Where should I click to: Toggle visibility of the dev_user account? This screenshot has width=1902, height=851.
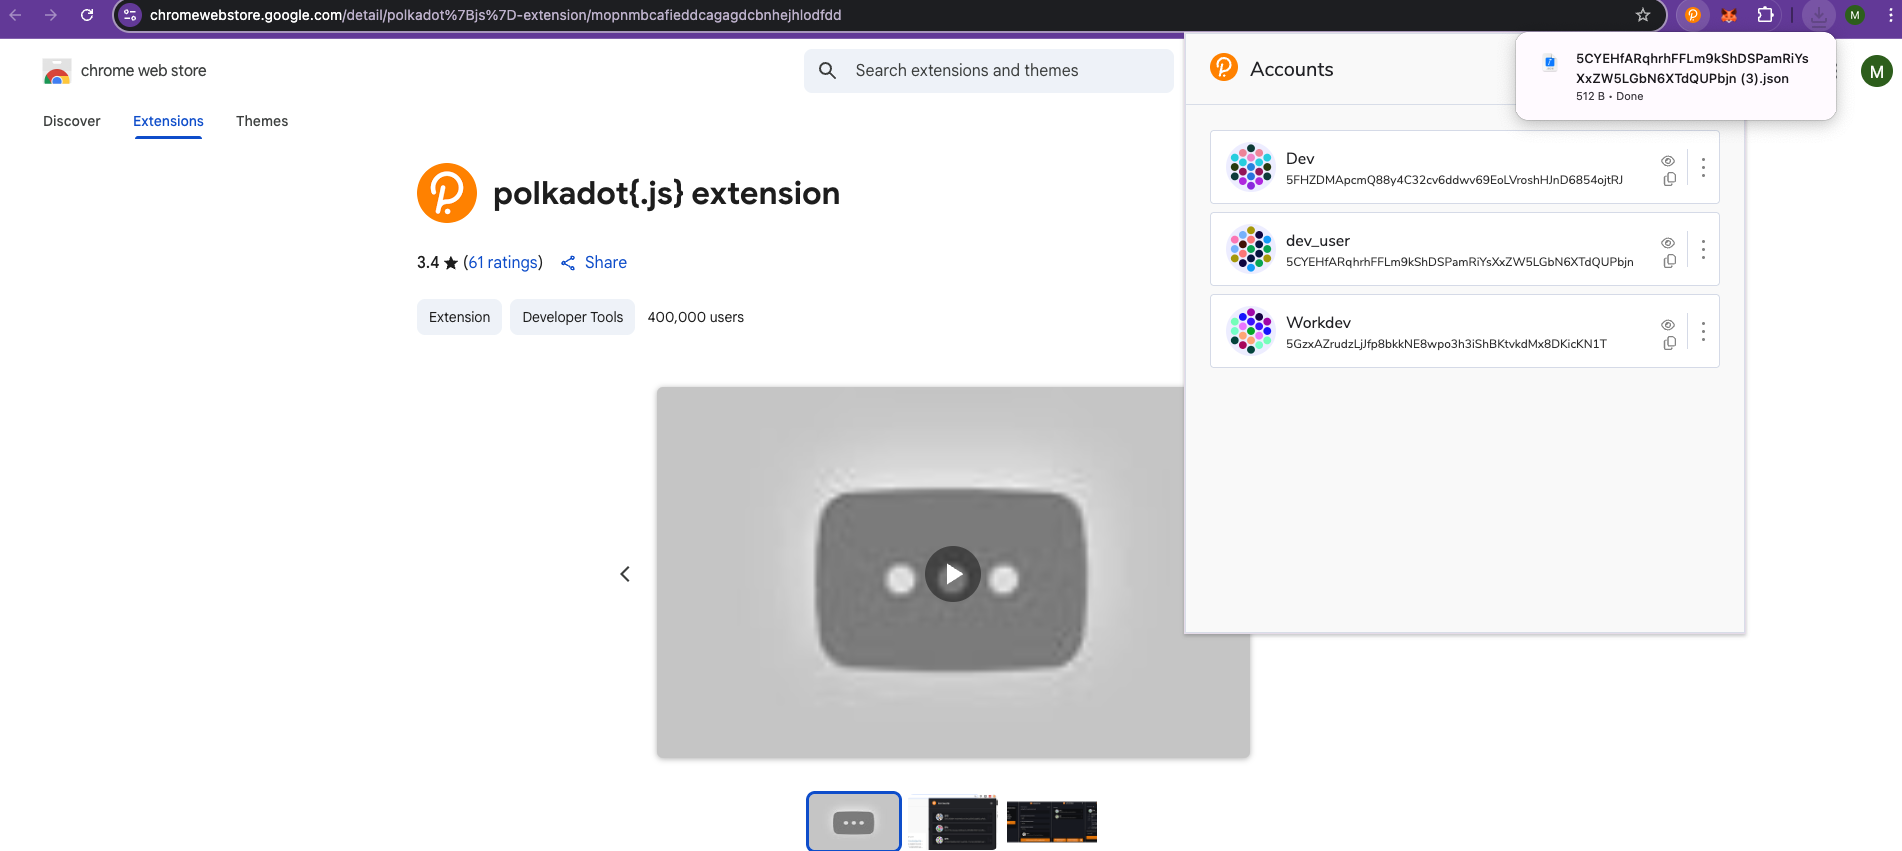[1668, 243]
